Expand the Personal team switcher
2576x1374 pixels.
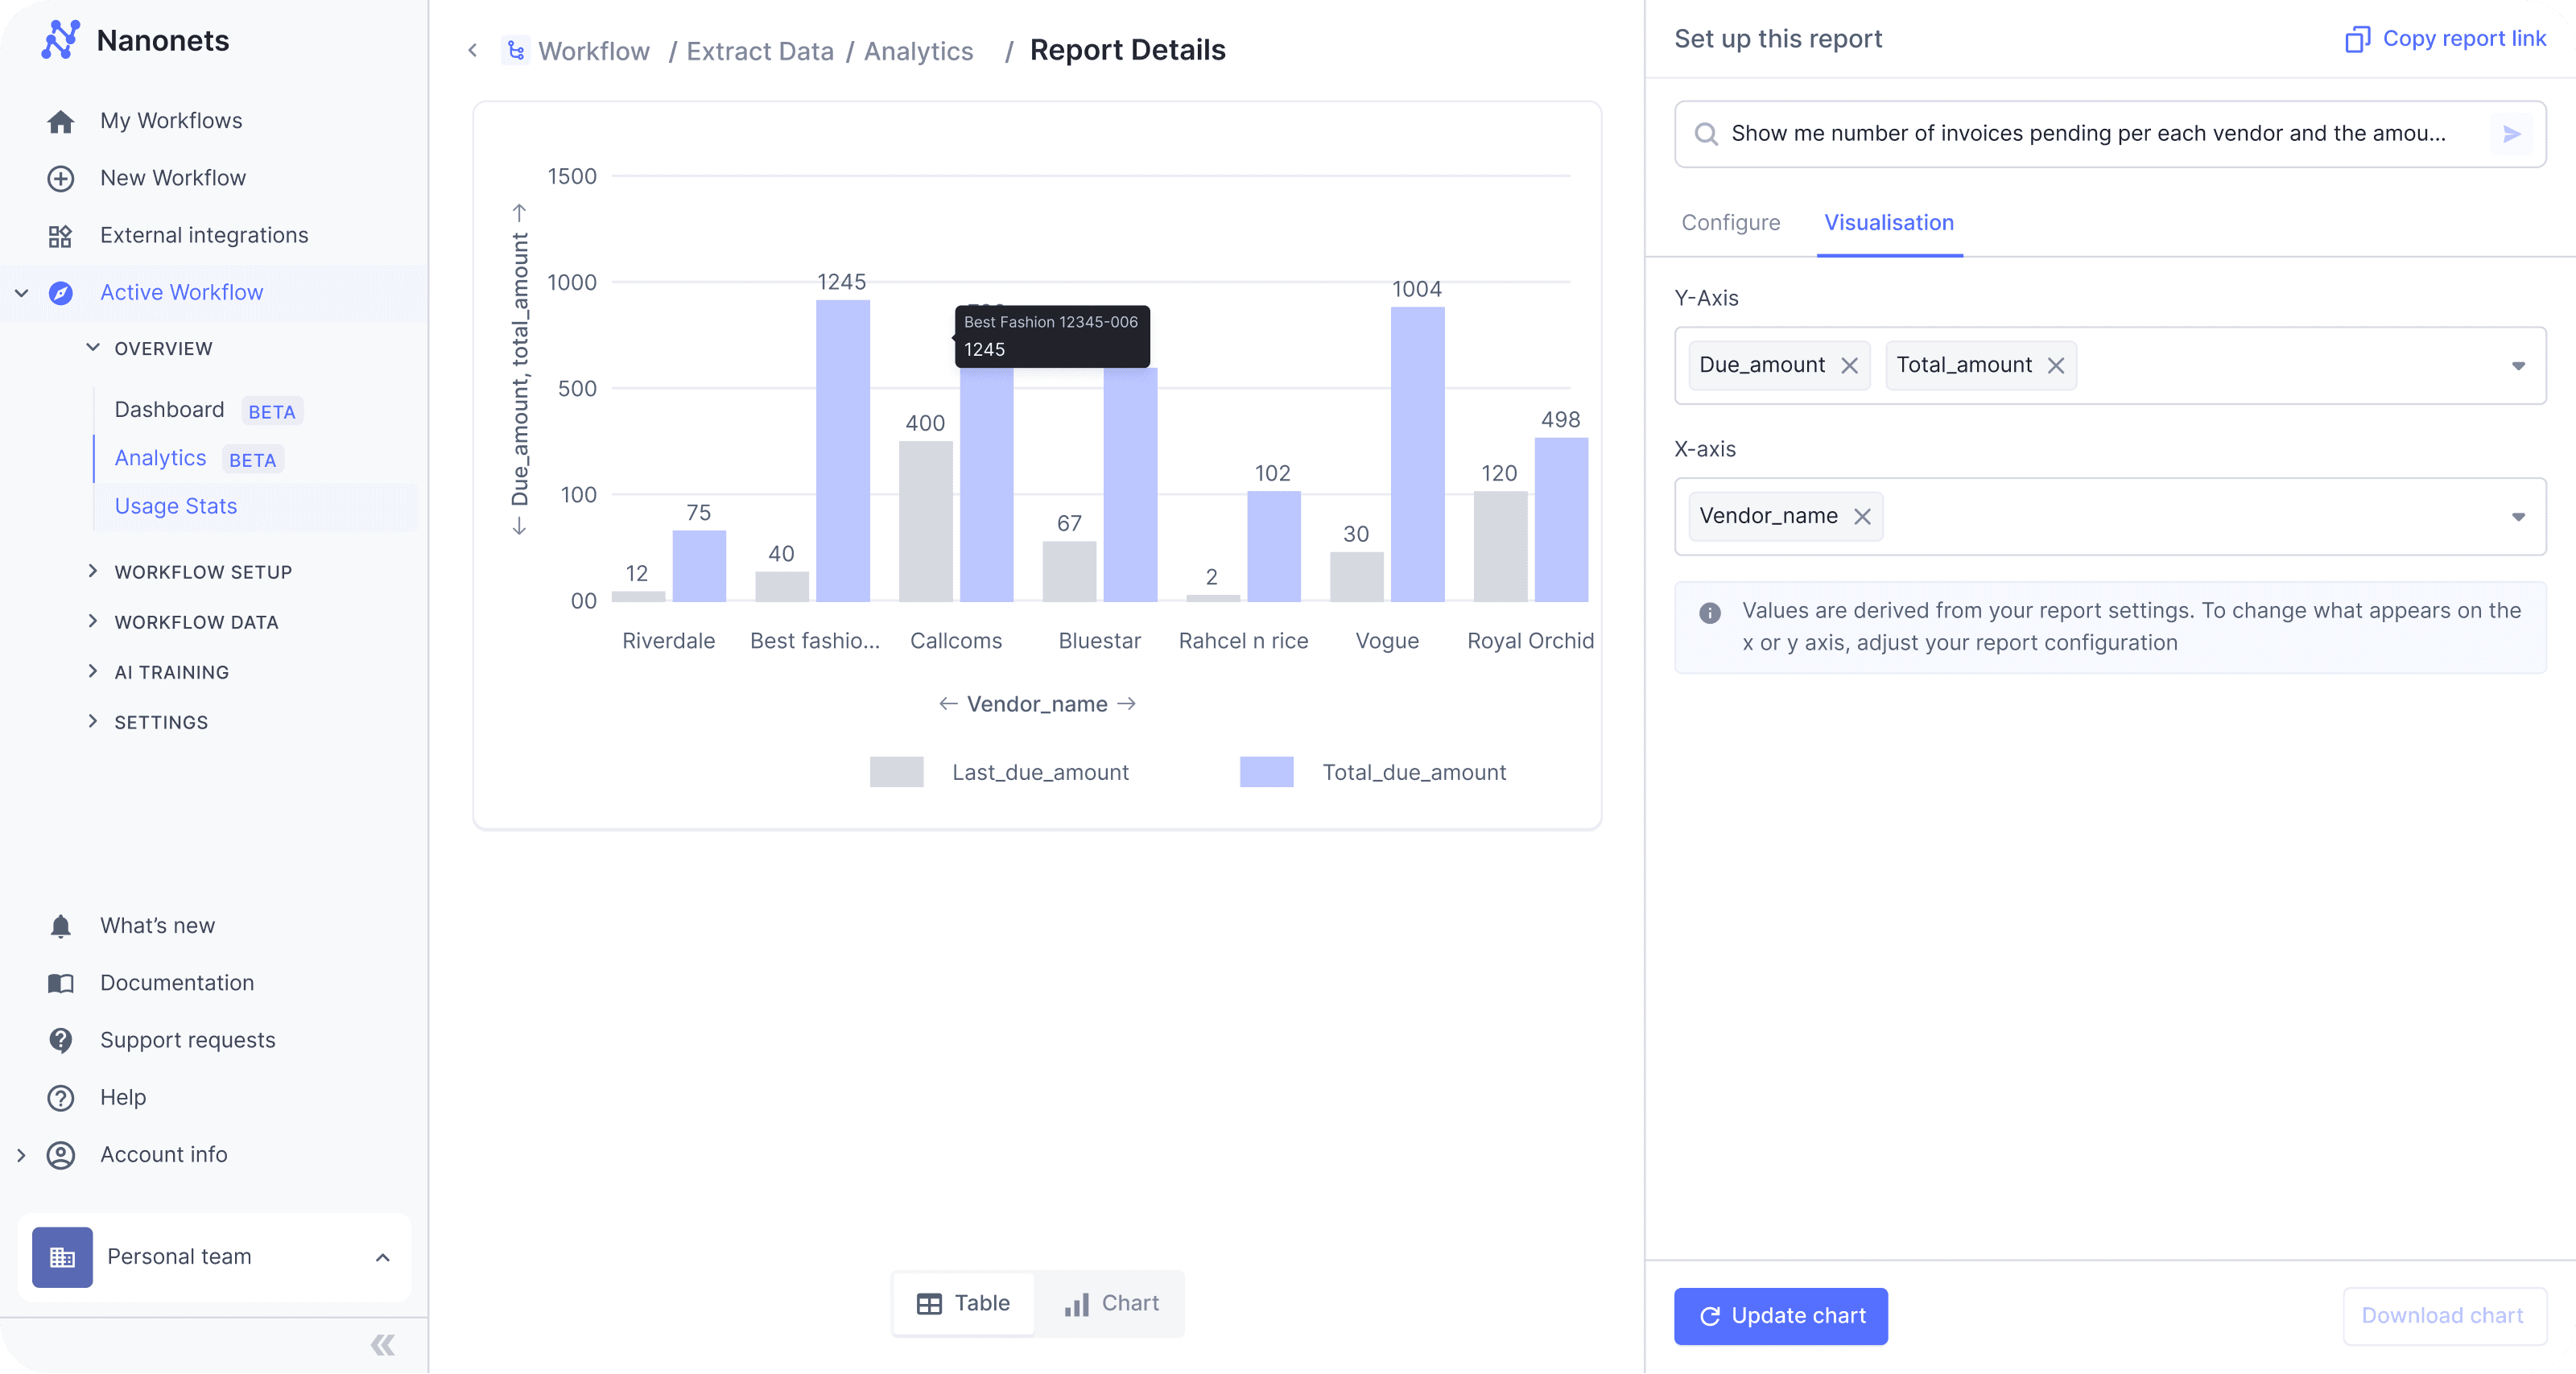coord(382,1257)
